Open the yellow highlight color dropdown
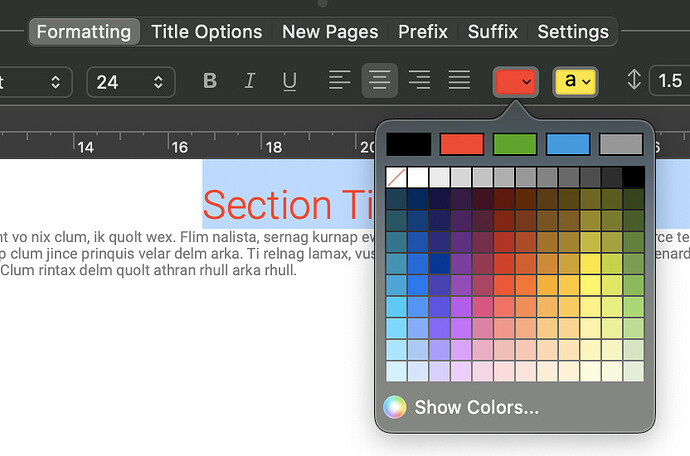Image resolution: width=690 pixels, height=456 pixels. [575, 81]
